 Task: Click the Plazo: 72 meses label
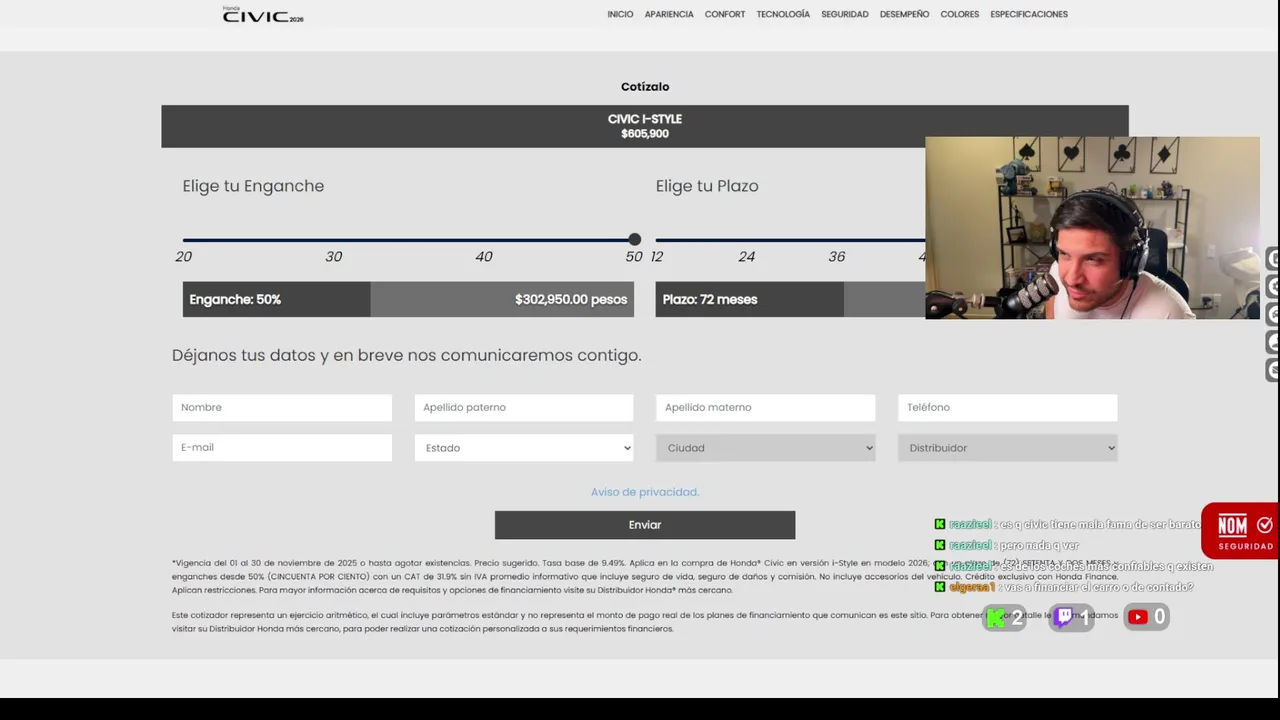click(710, 299)
